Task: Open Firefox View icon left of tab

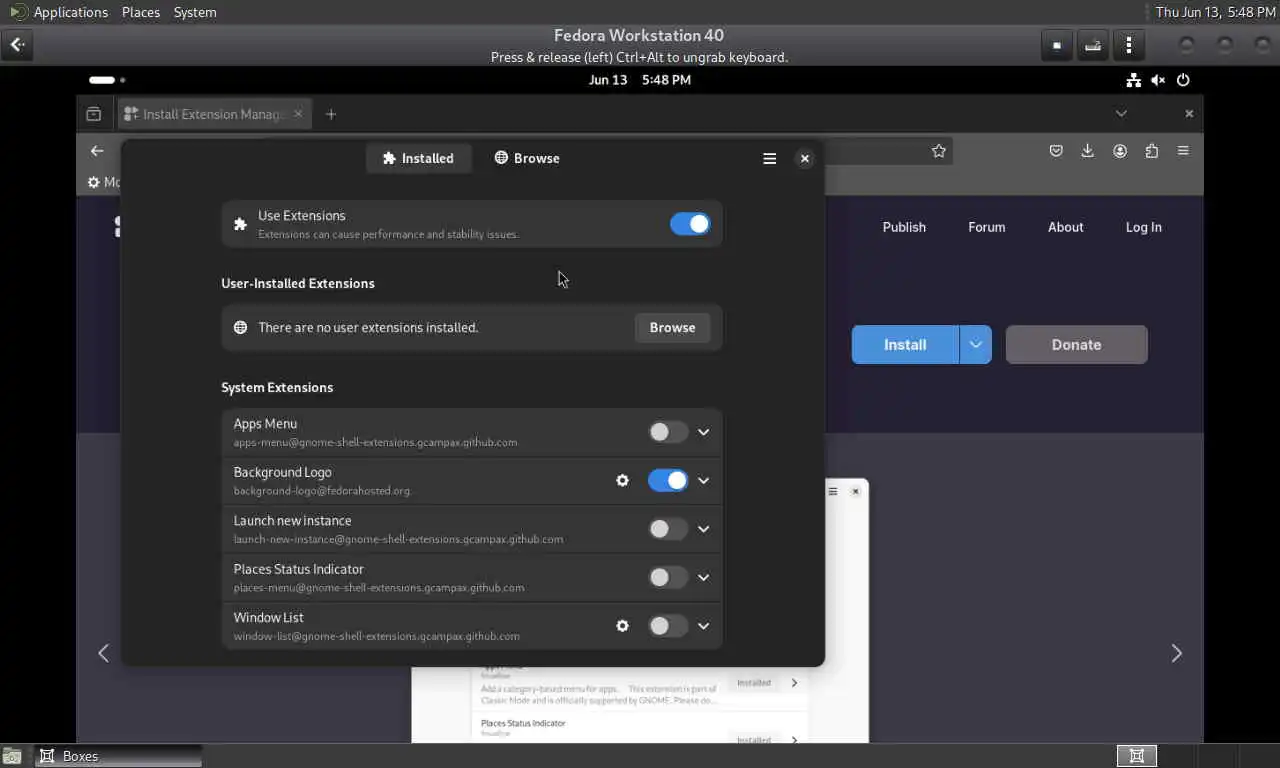Action: click(x=94, y=114)
